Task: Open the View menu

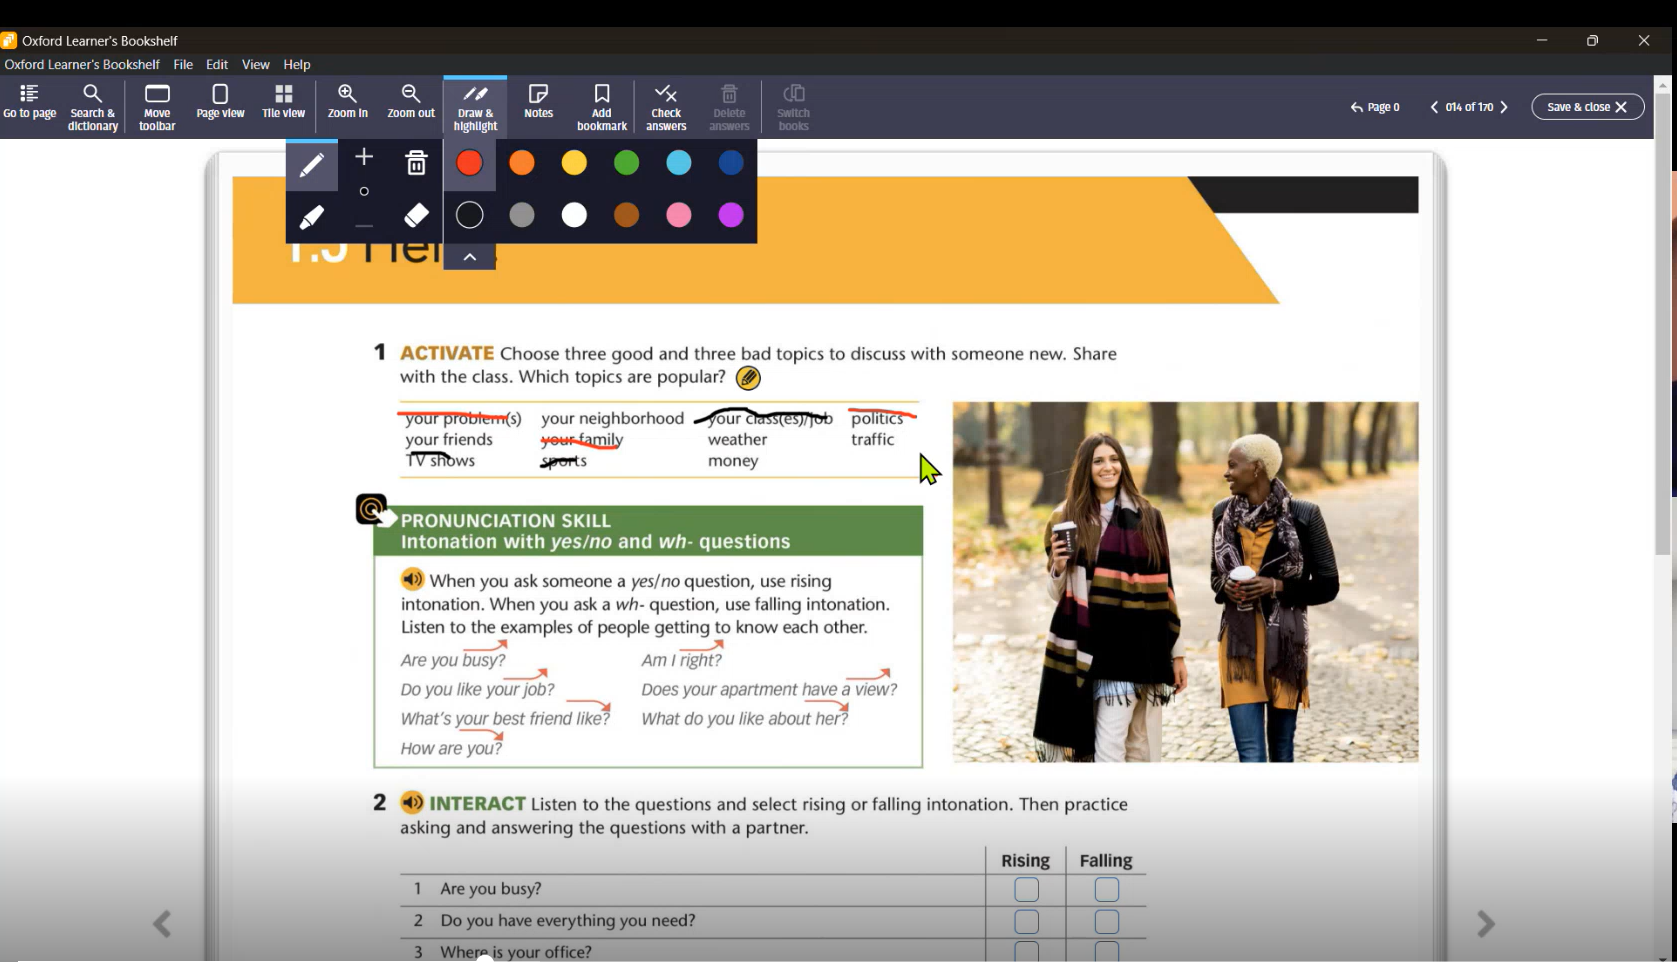Action: [x=255, y=64]
